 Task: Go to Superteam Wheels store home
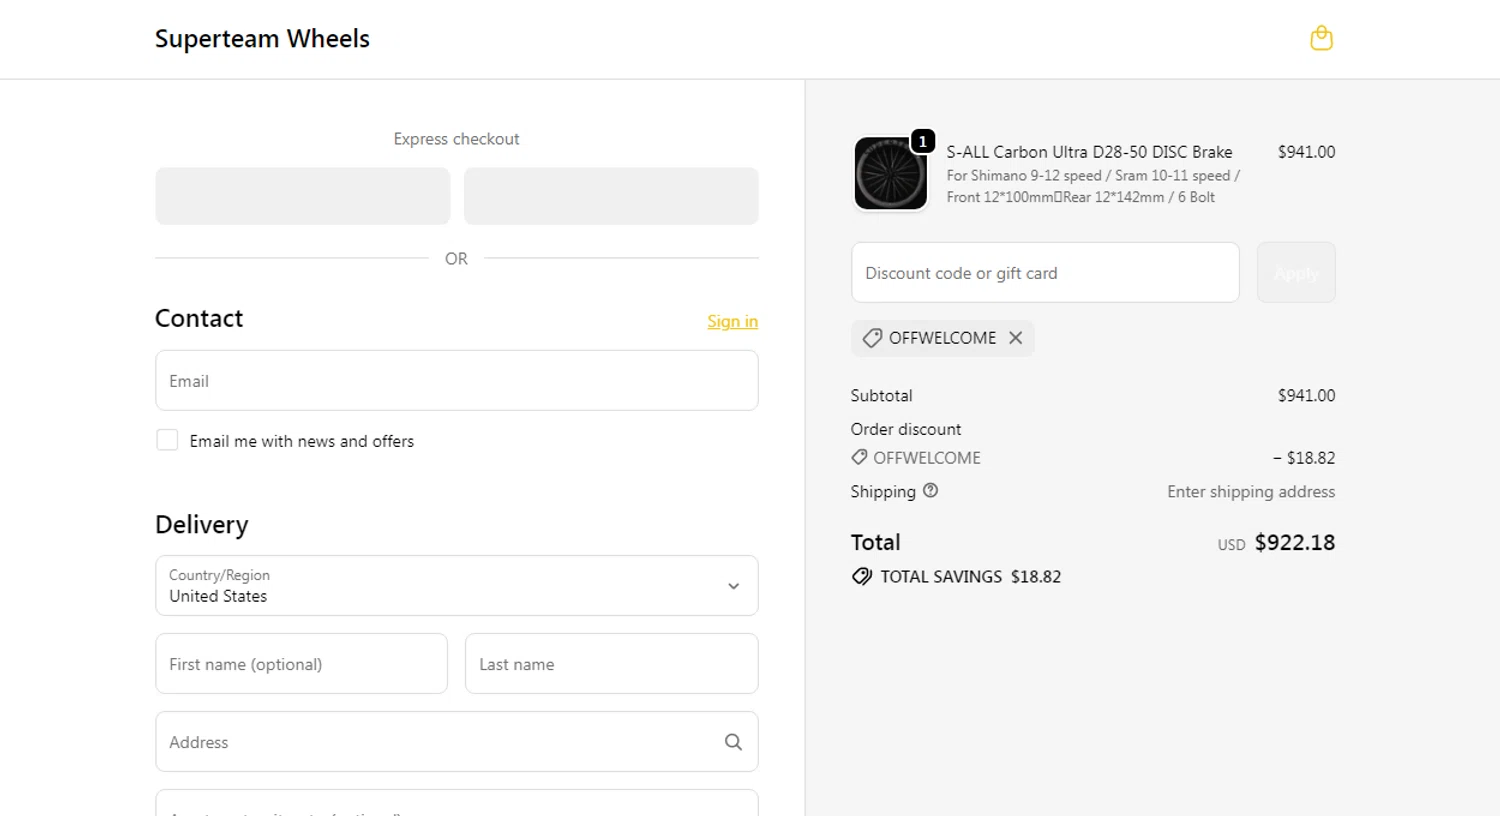[262, 39]
